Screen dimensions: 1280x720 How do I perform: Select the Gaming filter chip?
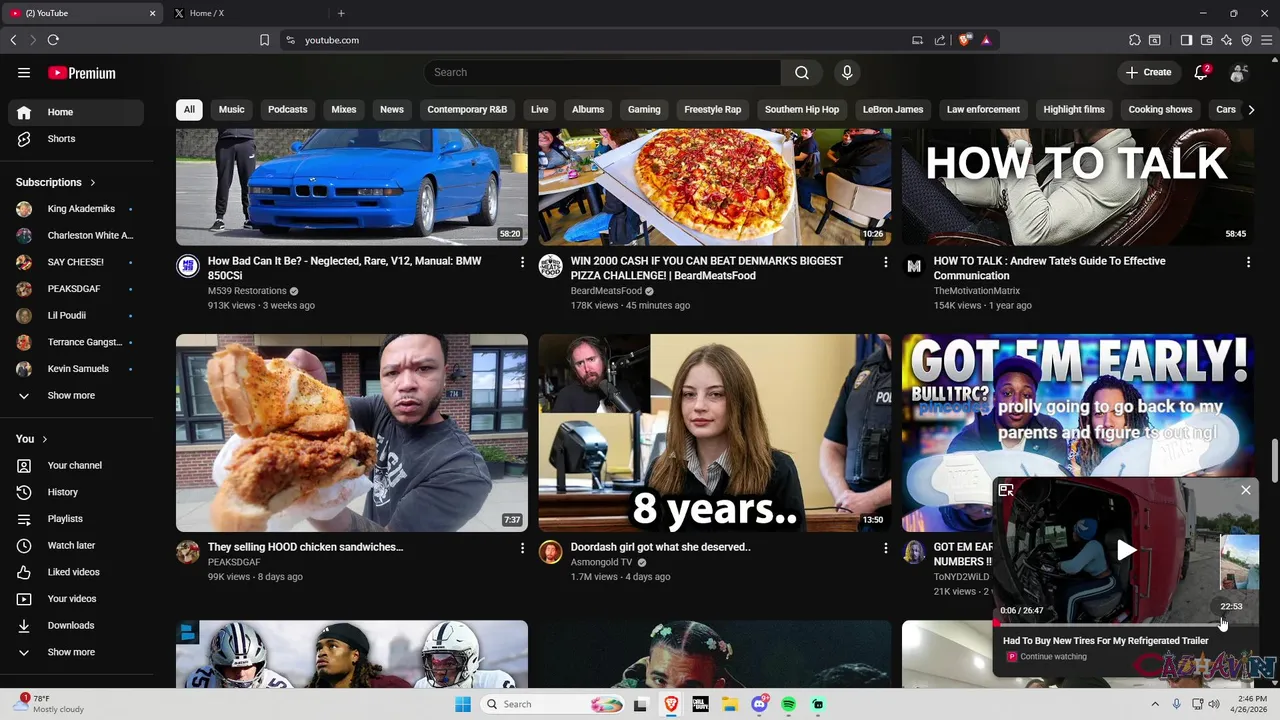point(644,110)
